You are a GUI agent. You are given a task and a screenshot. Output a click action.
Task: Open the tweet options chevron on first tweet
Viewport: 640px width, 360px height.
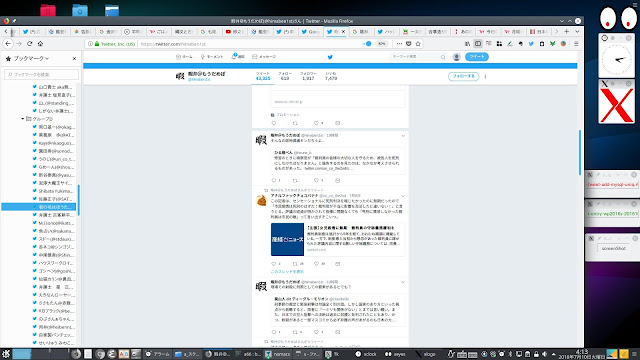(x=403, y=136)
